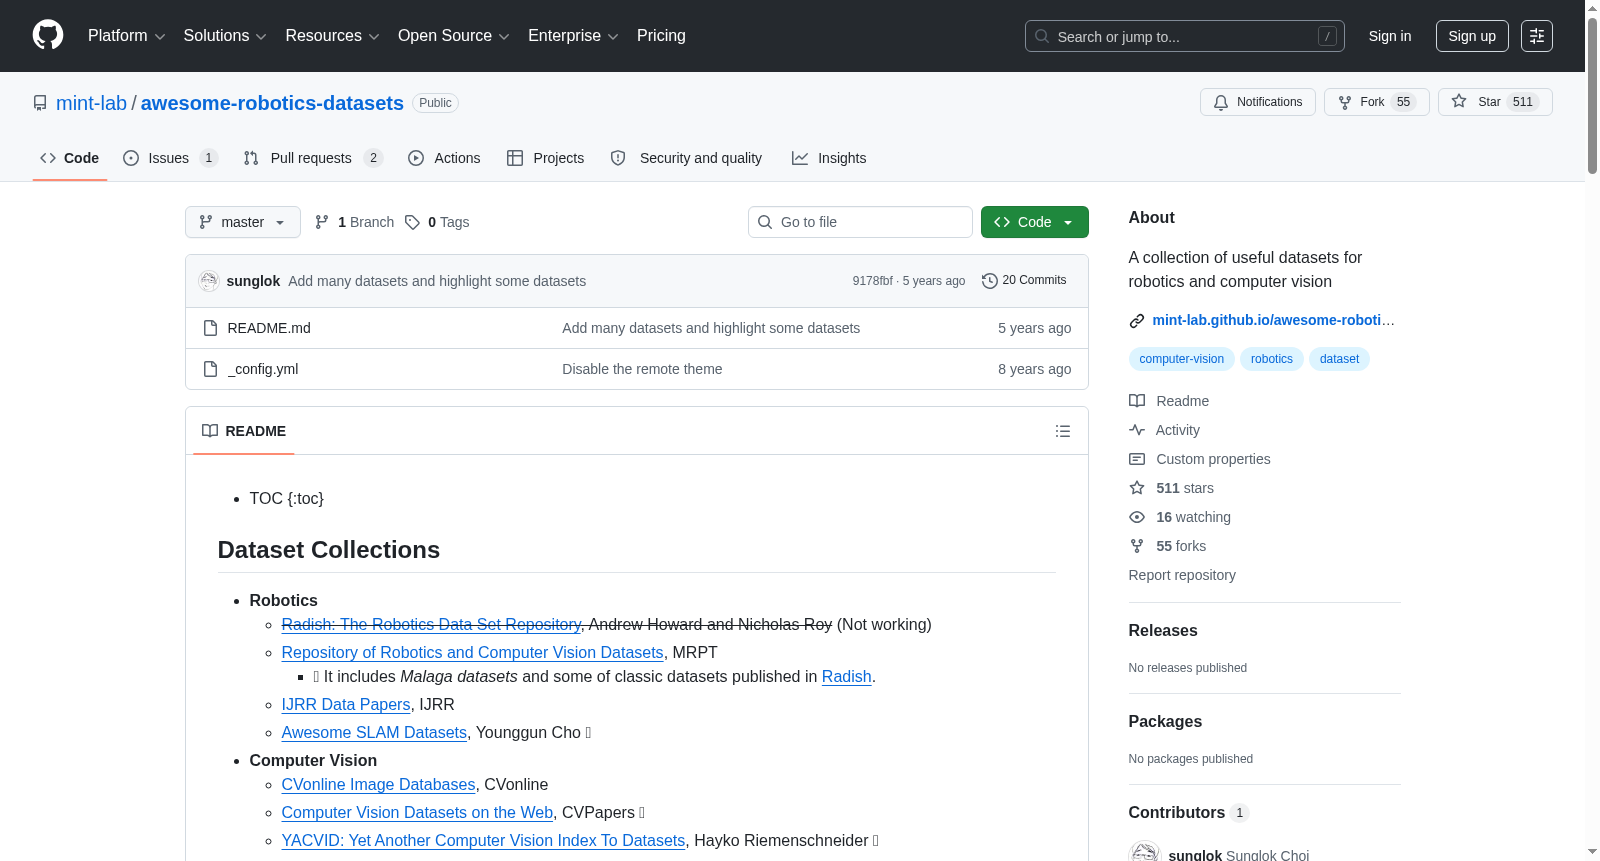The width and height of the screenshot is (1600, 861).
Task: Select the dataset topic tag
Action: tap(1339, 359)
